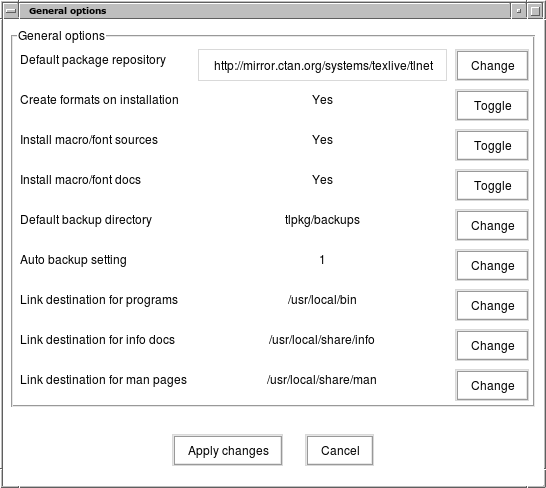The width and height of the screenshot is (546, 488).
Task: Open the window menu icon in title bar
Action: click(11, 11)
